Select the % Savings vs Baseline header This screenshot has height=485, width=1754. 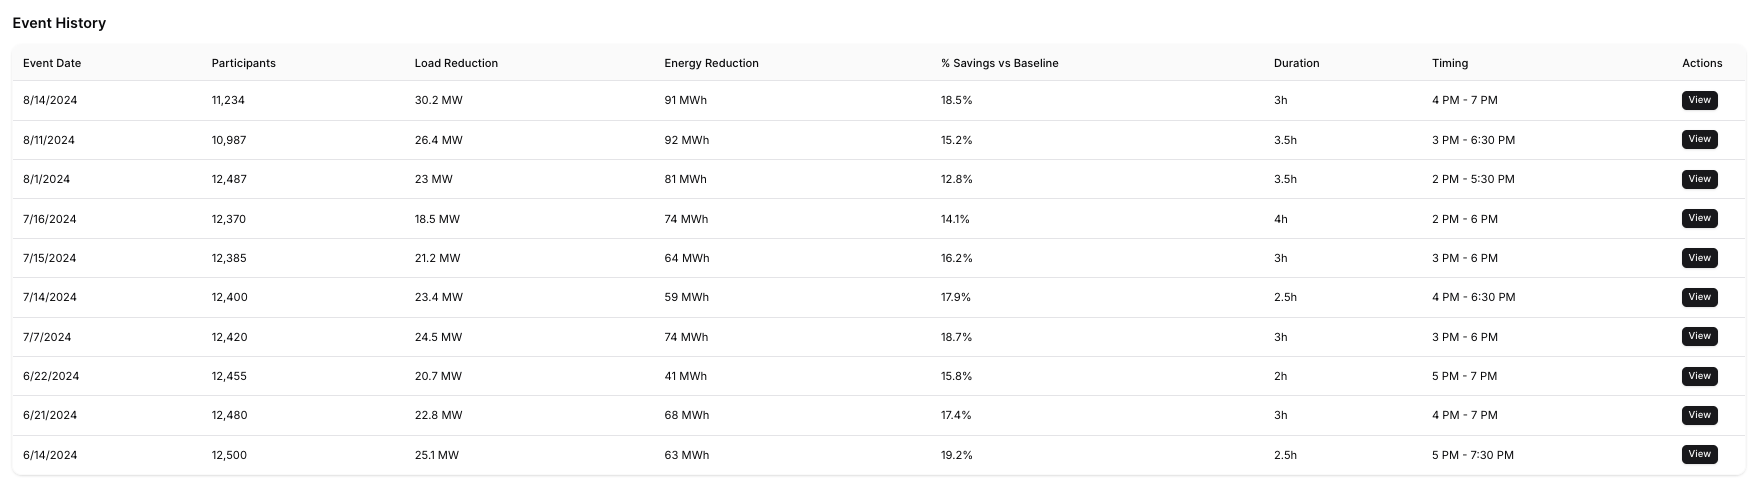pyautogui.click(x=999, y=63)
